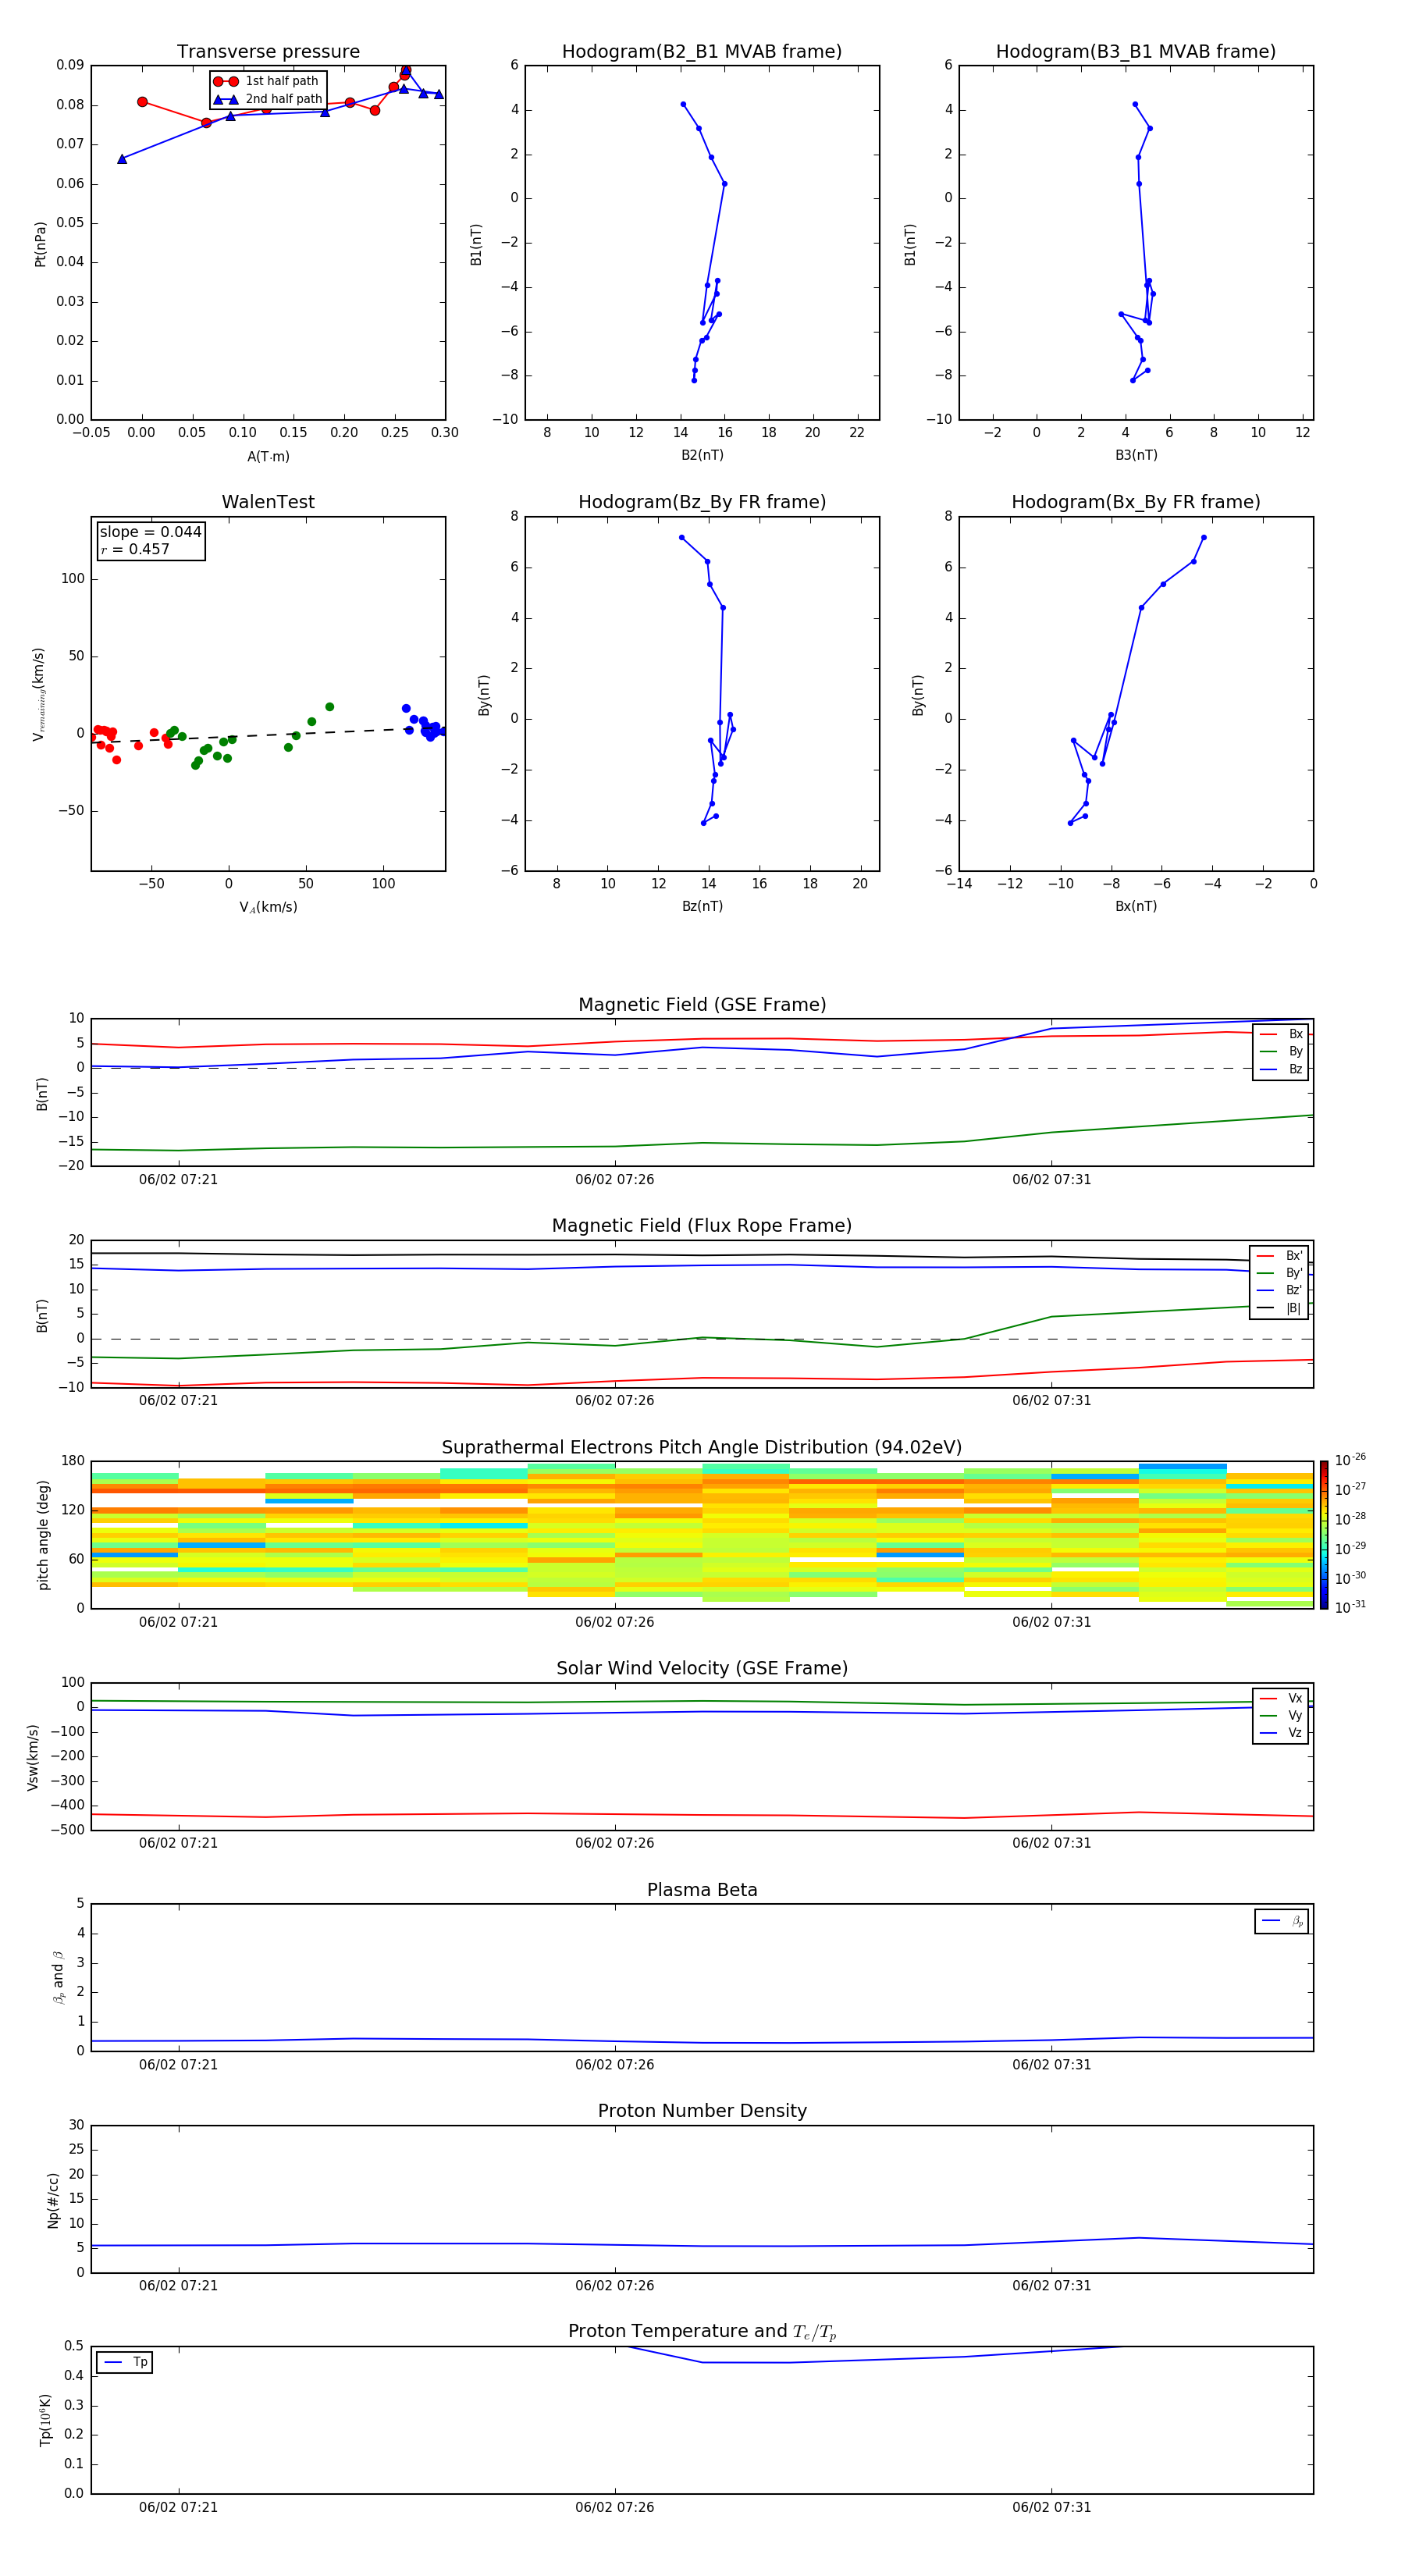1405x2576 pixels.
Task: Click the "Hodogram(B2_B1 MVAB frame)" title
Action: (x=702, y=52)
